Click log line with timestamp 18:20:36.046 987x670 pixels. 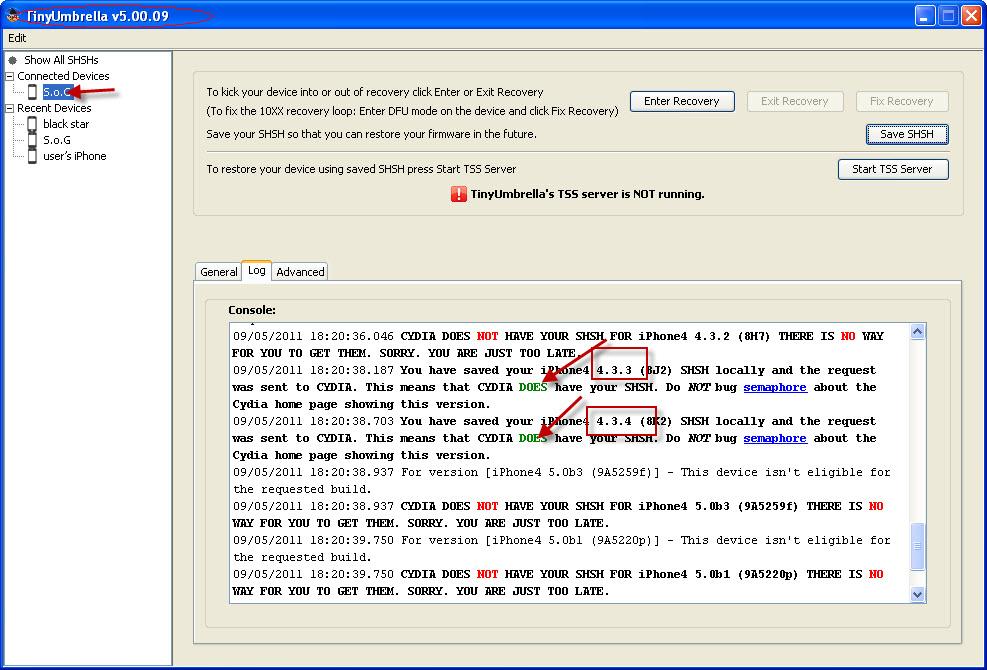(x=558, y=344)
